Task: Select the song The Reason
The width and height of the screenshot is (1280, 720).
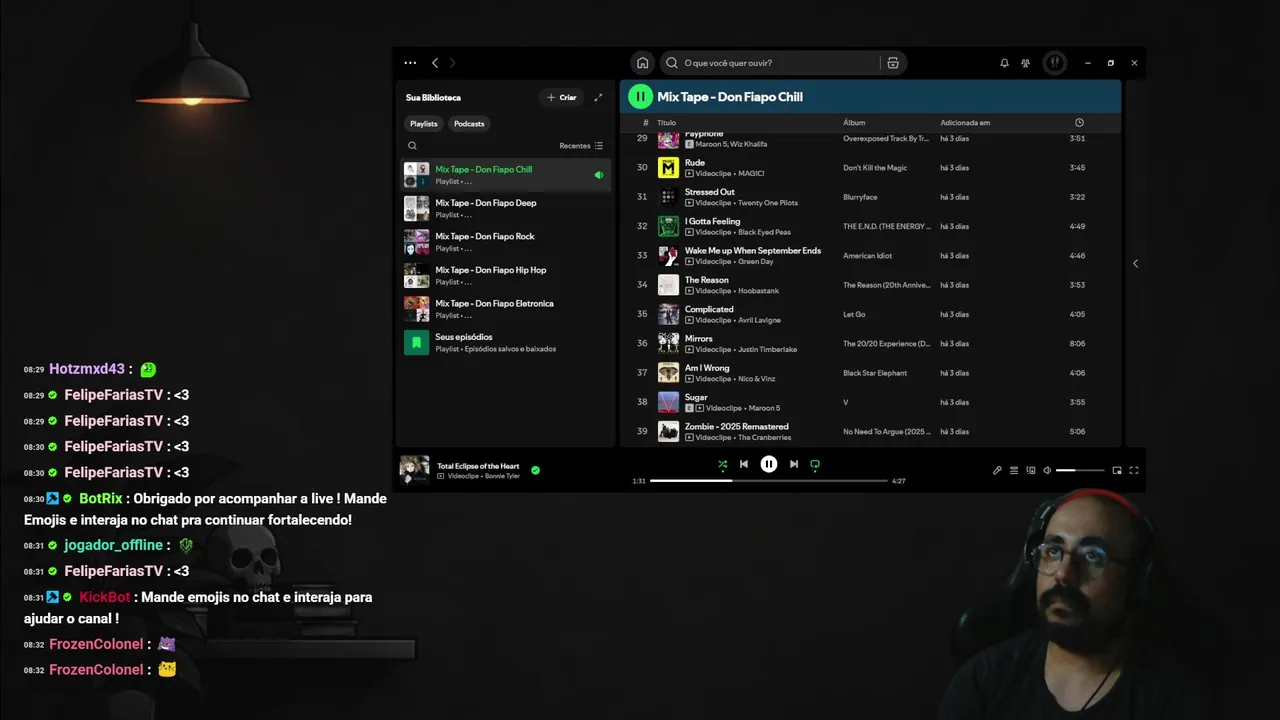Action: click(870, 285)
